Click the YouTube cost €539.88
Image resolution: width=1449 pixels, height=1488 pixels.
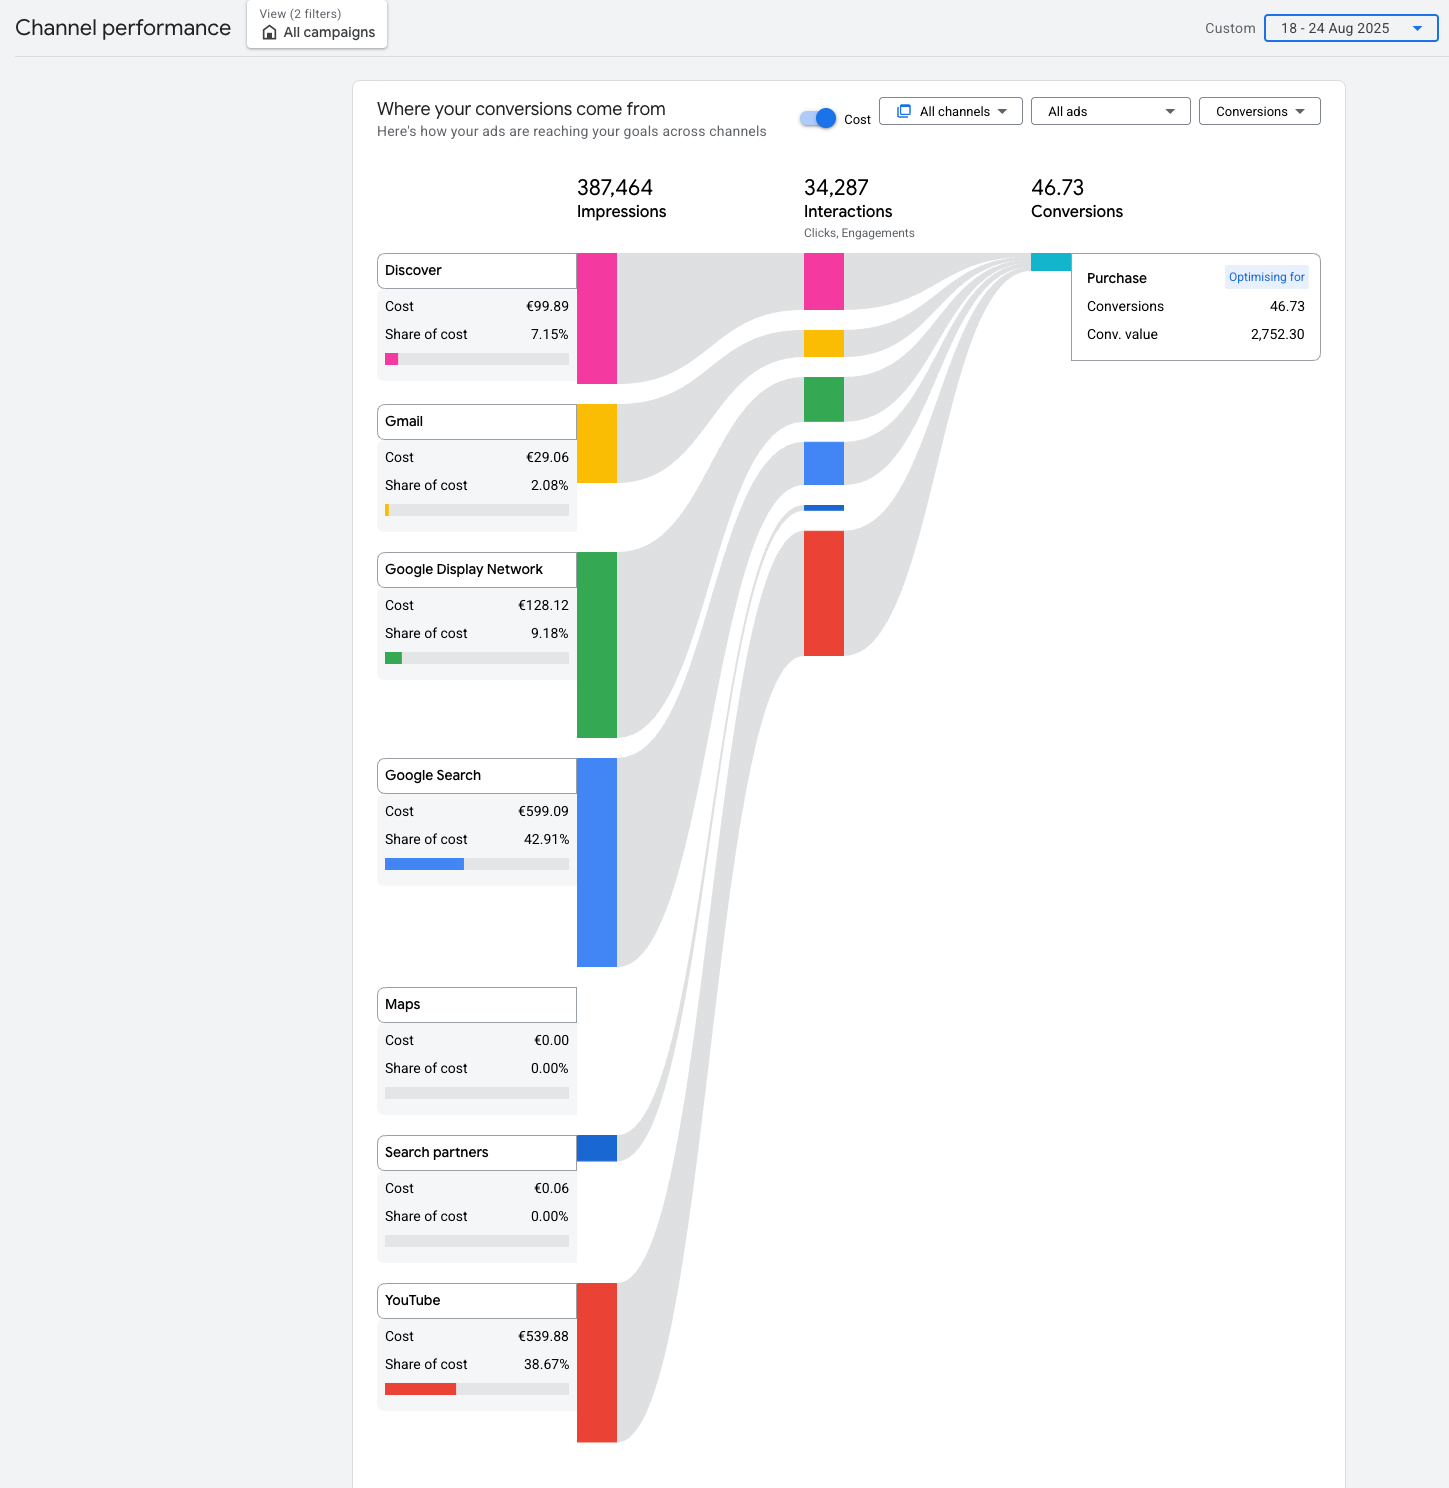543,1336
